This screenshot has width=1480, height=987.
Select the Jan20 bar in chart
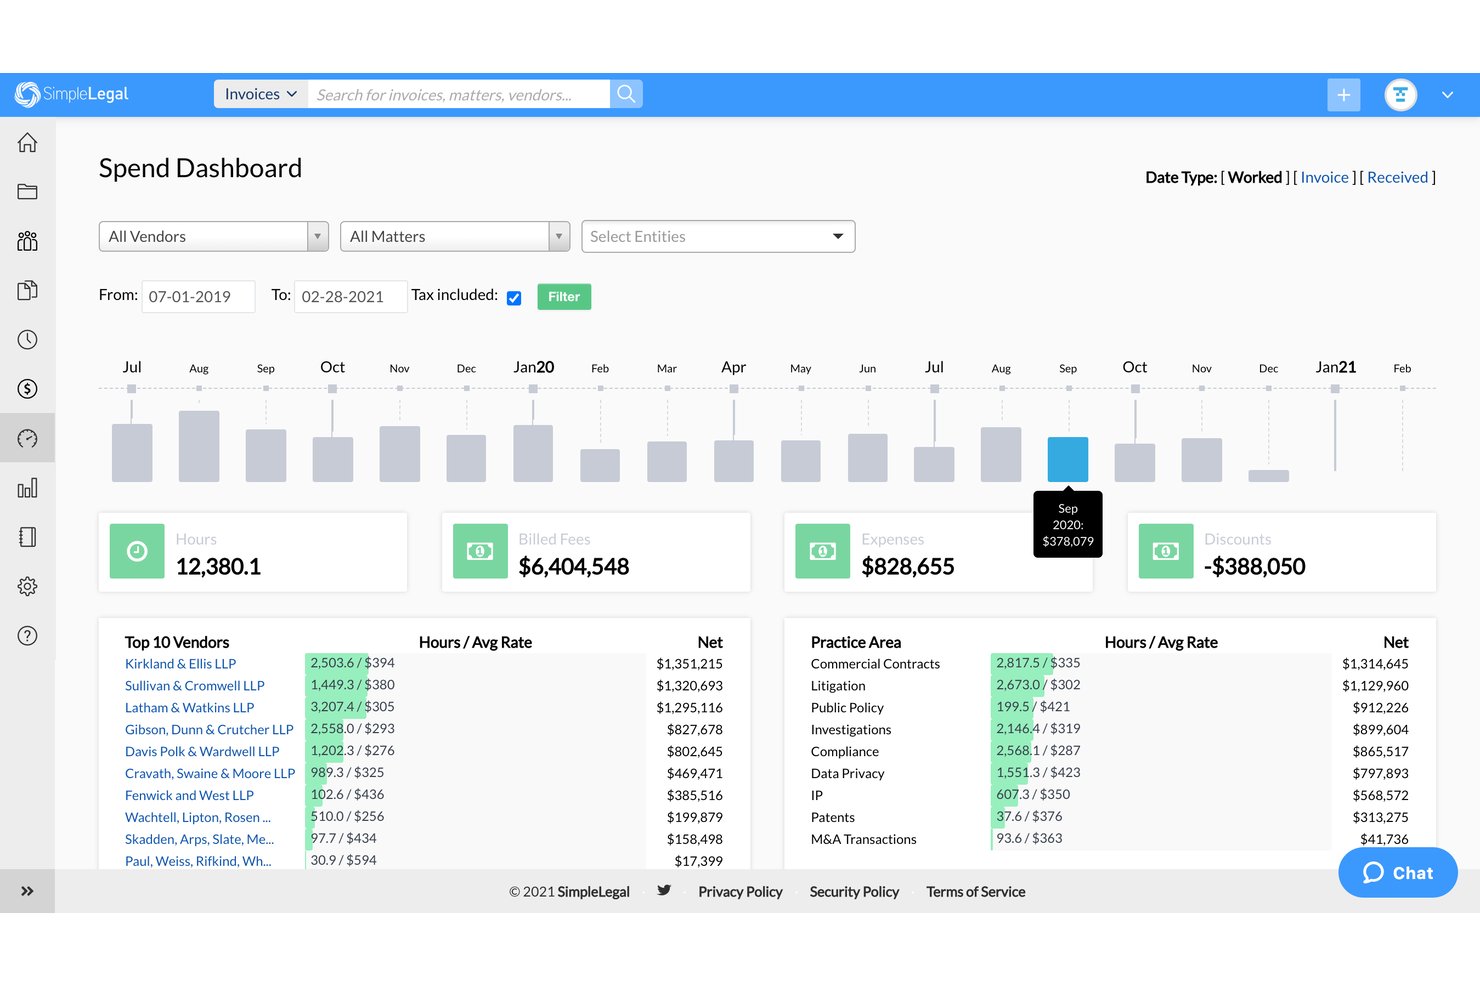coord(533,454)
